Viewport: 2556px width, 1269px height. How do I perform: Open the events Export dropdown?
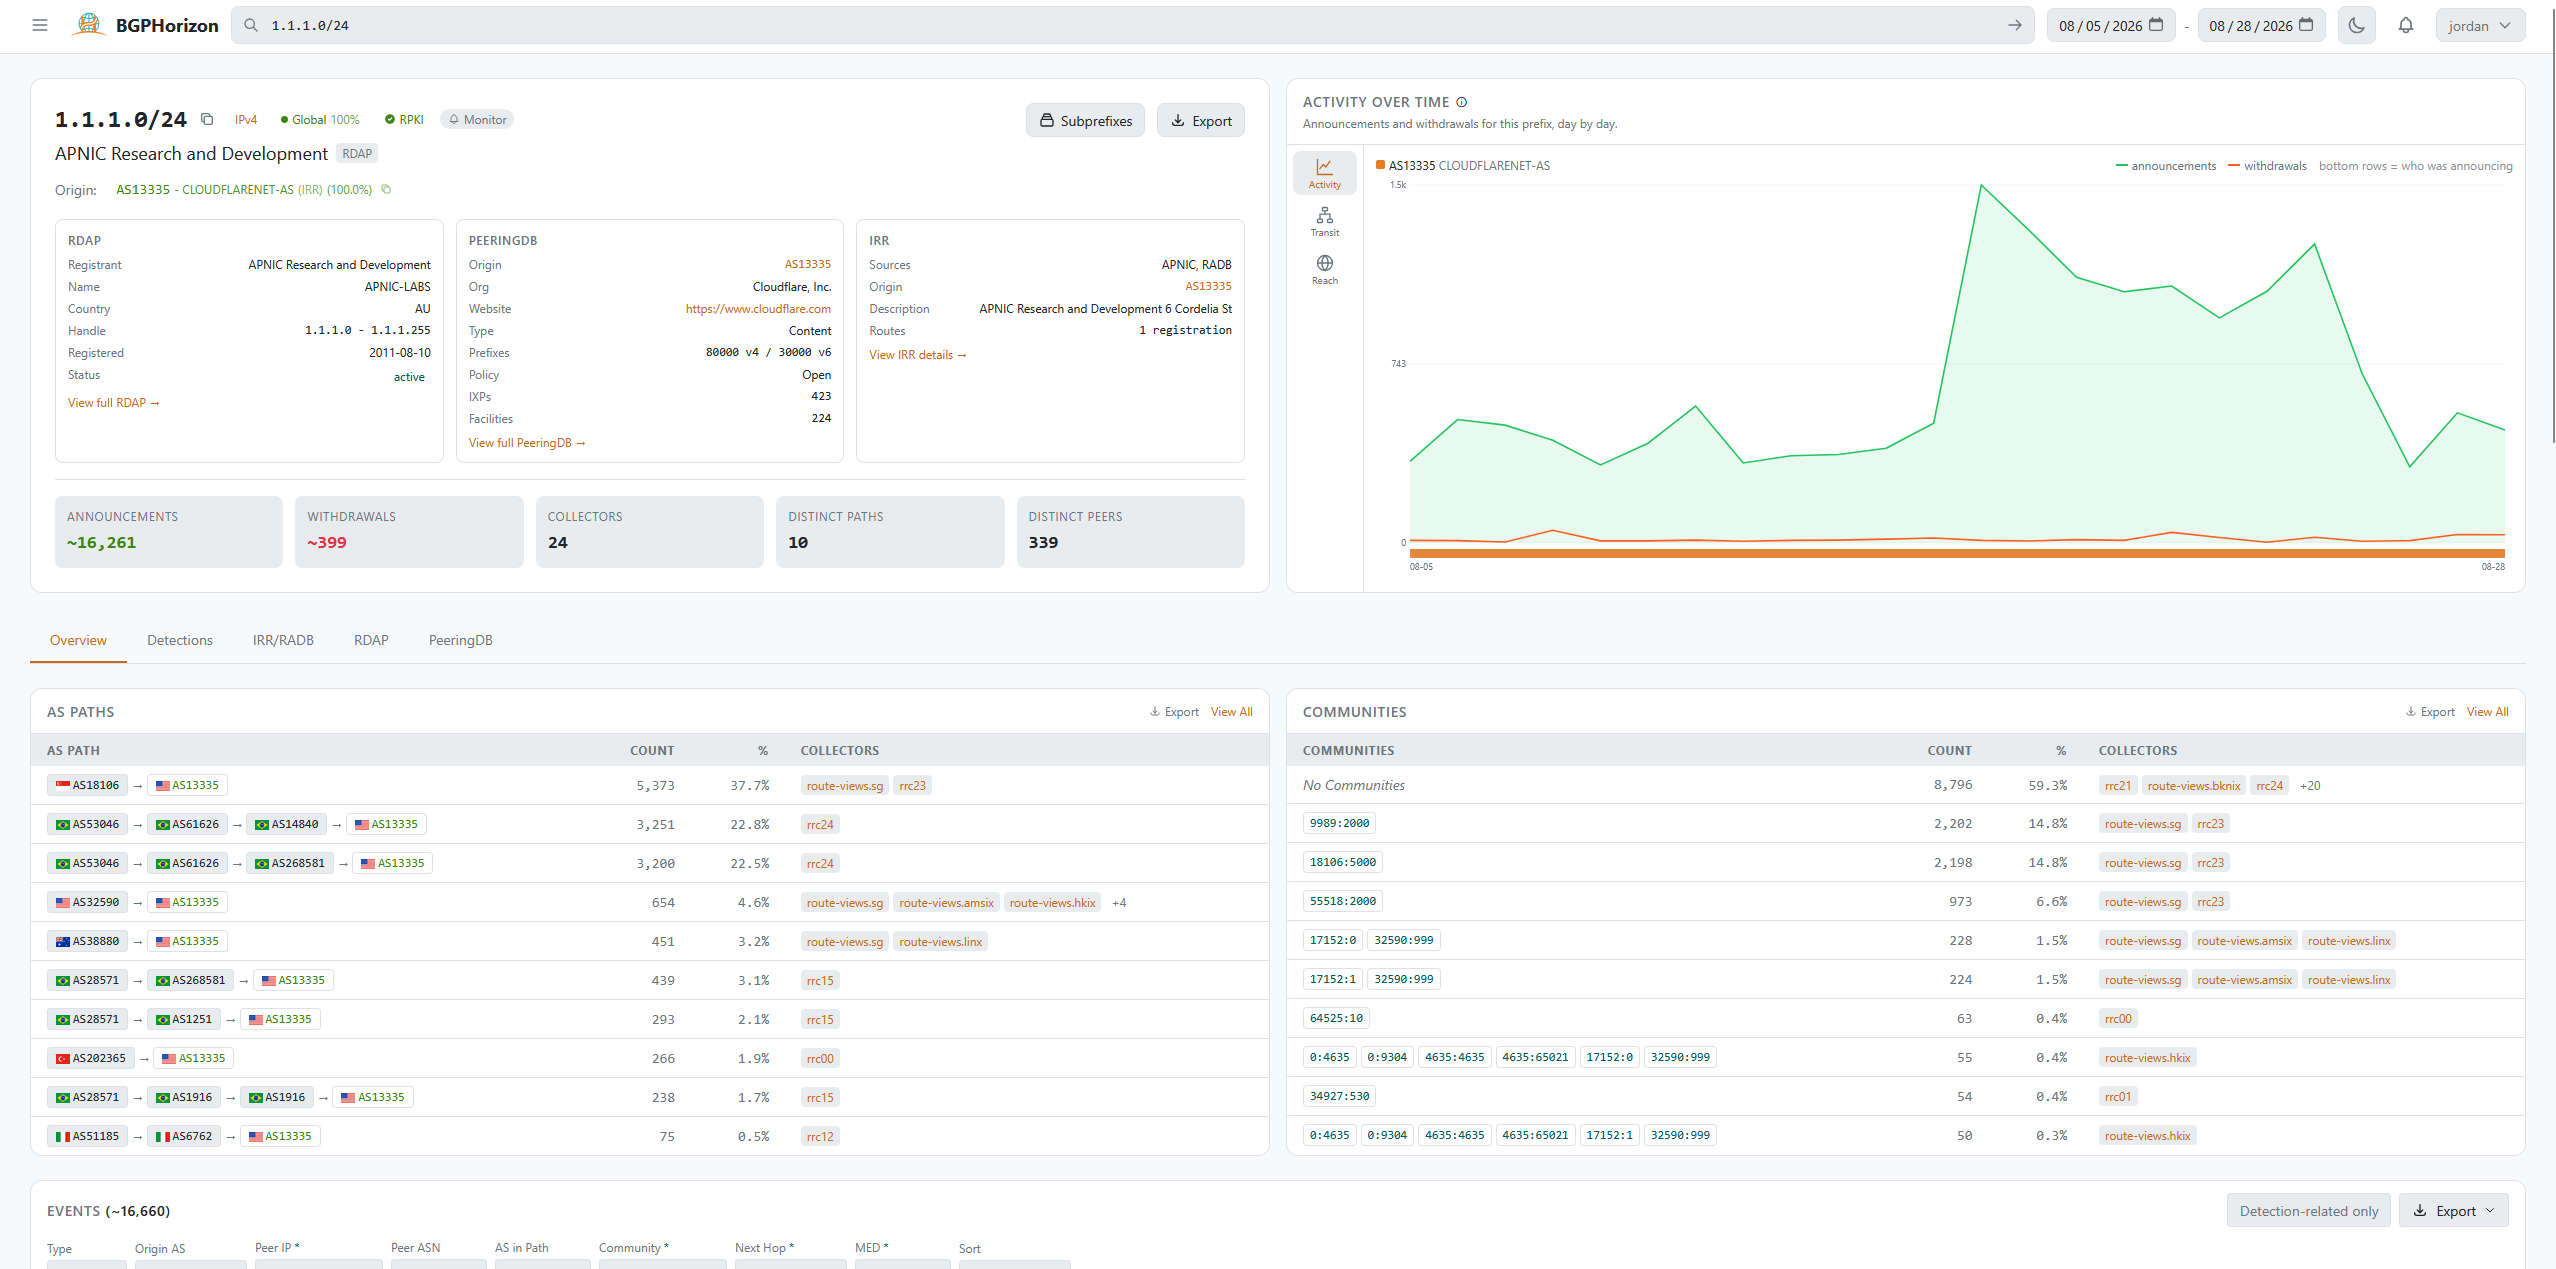click(2454, 1210)
